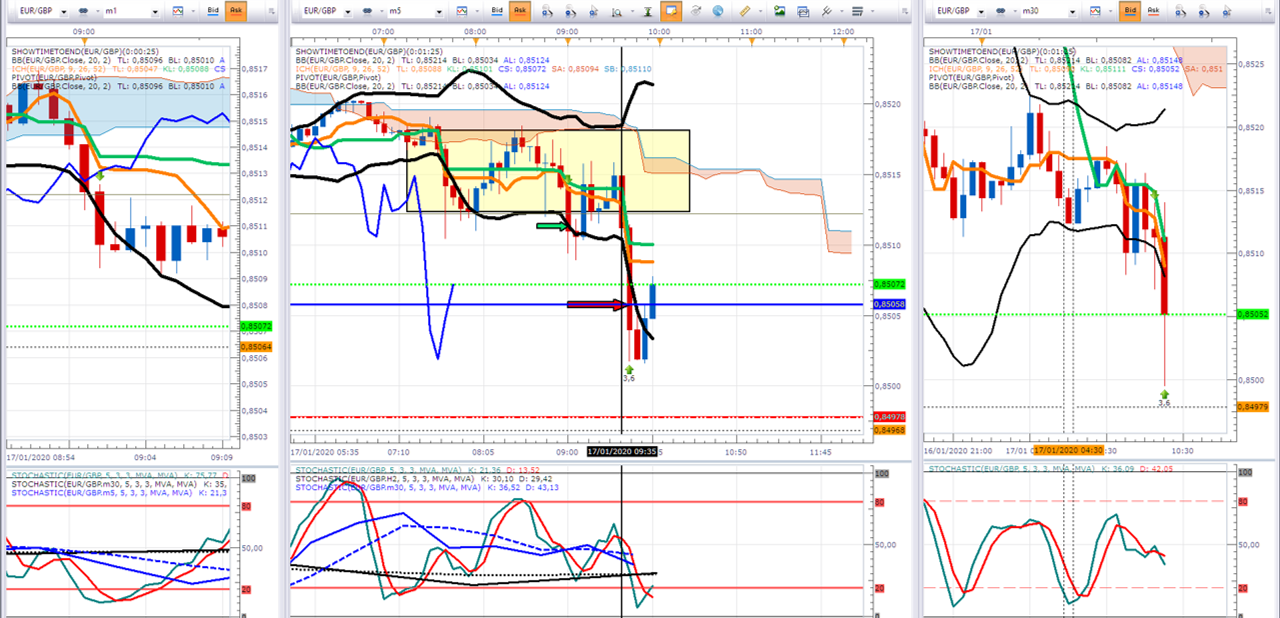Click the 0,85072 green price label on m5 chart
The height and width of the screenshot is (618, 1280).
click(889, 285)
